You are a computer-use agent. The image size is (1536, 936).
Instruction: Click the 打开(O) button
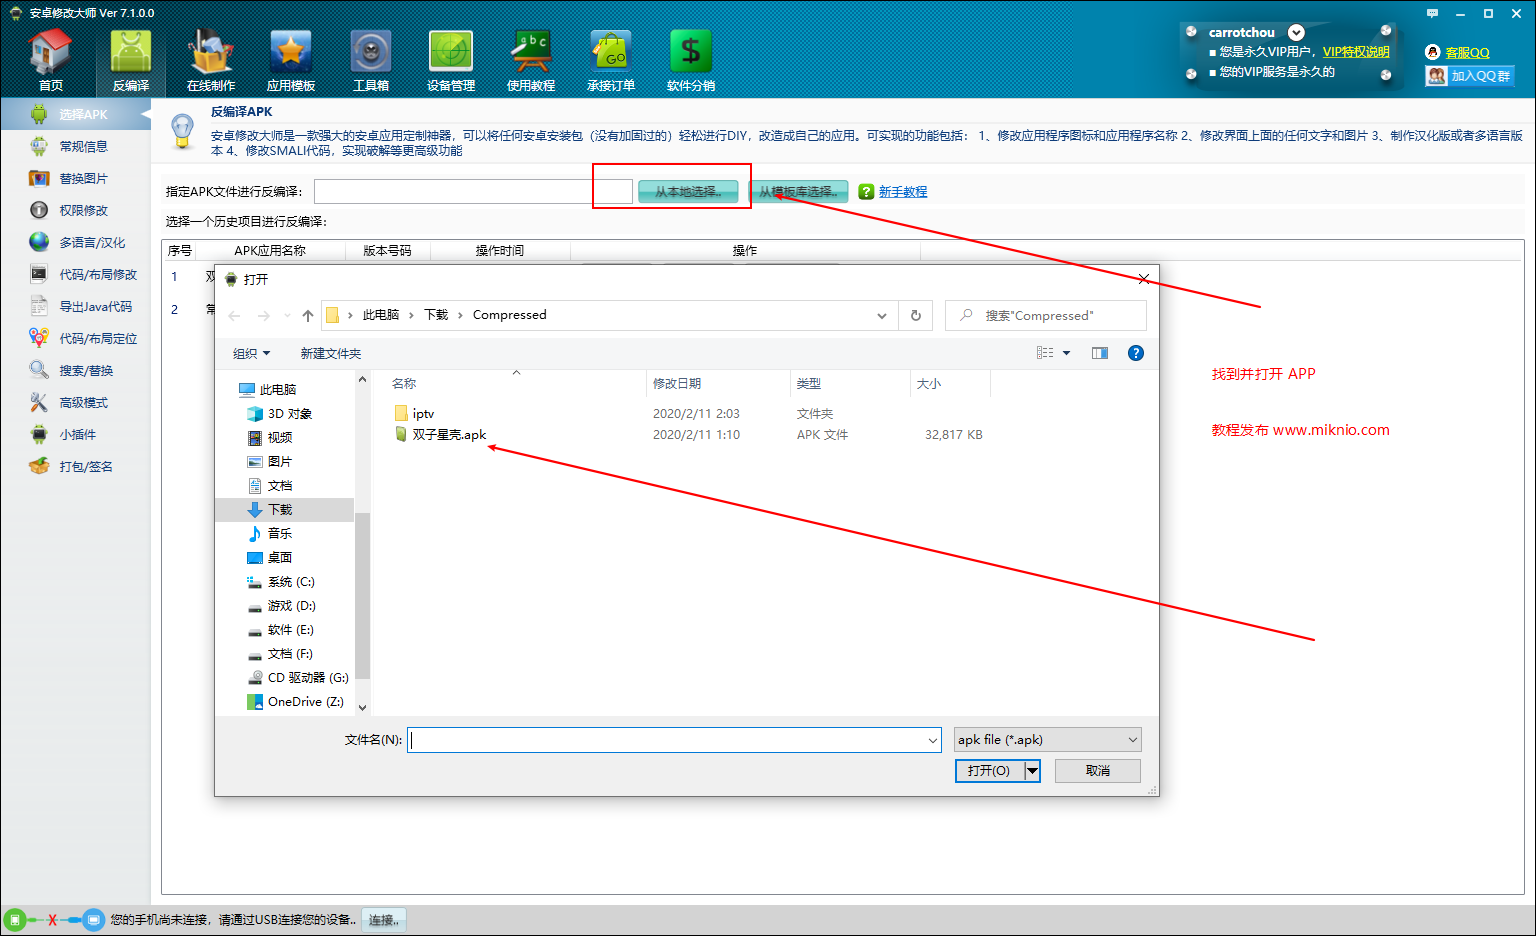pyautogui.click(x=989, y=771)
